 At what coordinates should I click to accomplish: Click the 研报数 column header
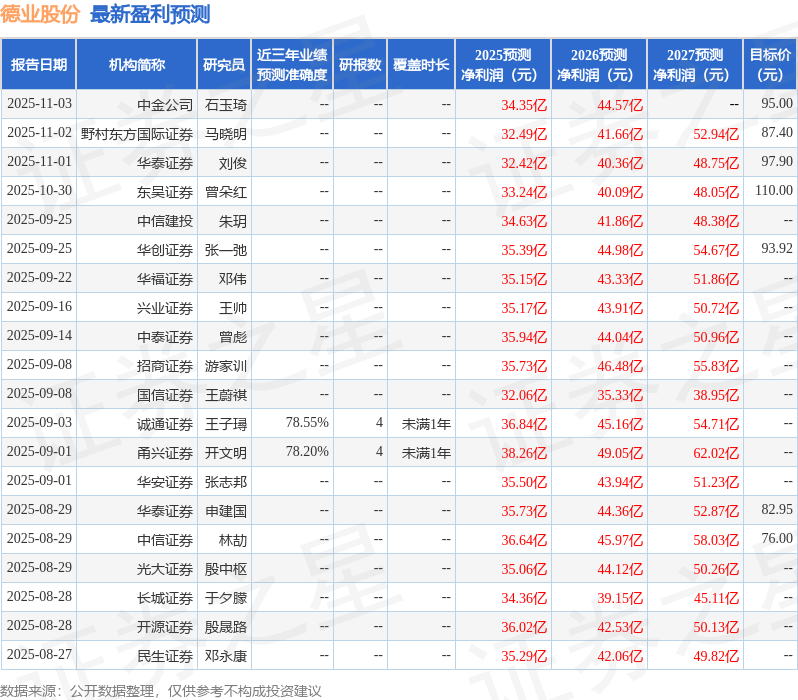click(x=360, y=65)
